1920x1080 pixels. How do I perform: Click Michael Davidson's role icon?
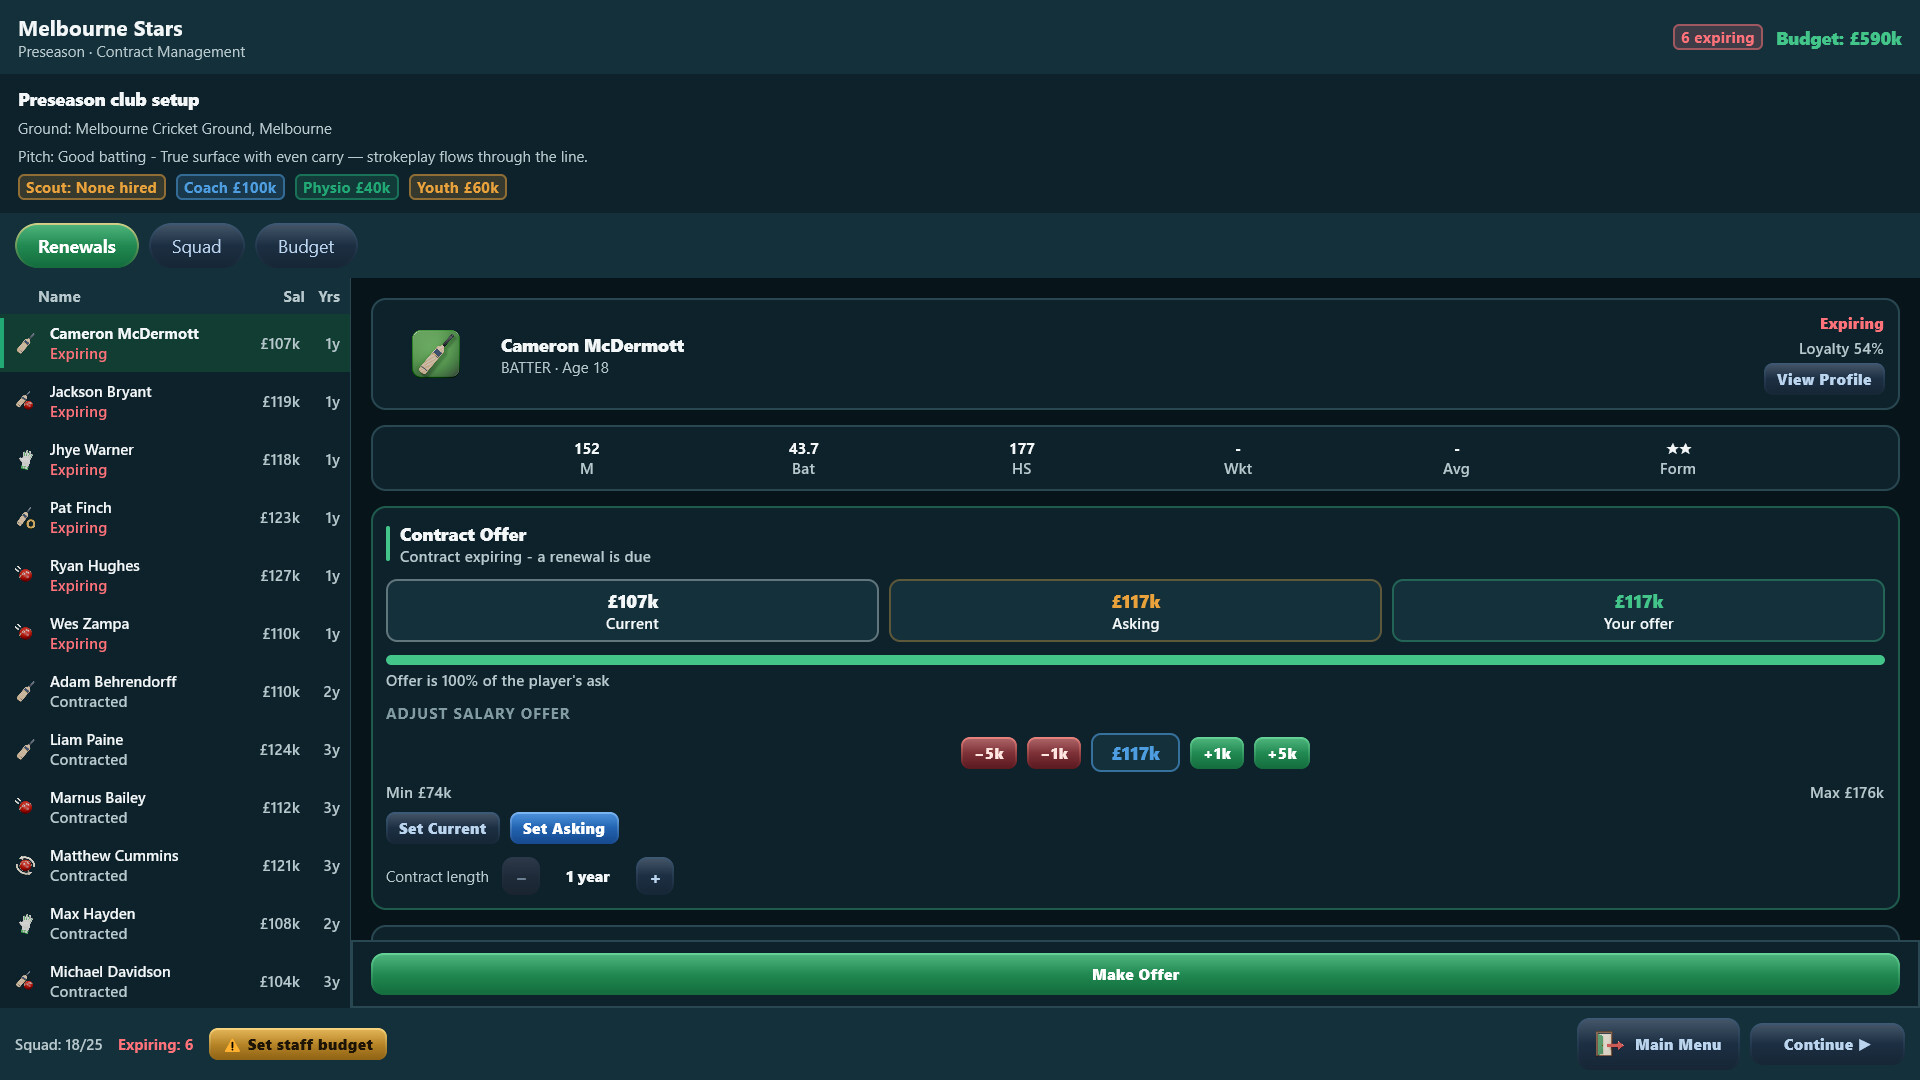[26, 982]
